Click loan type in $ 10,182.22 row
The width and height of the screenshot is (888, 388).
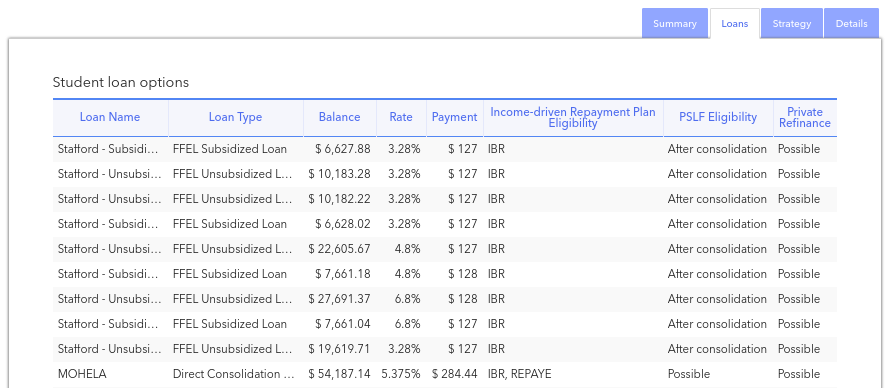click(233, 199)
